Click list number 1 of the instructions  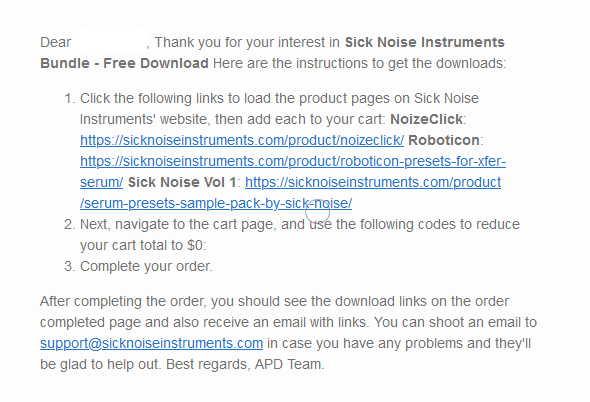tap(70, 99)
